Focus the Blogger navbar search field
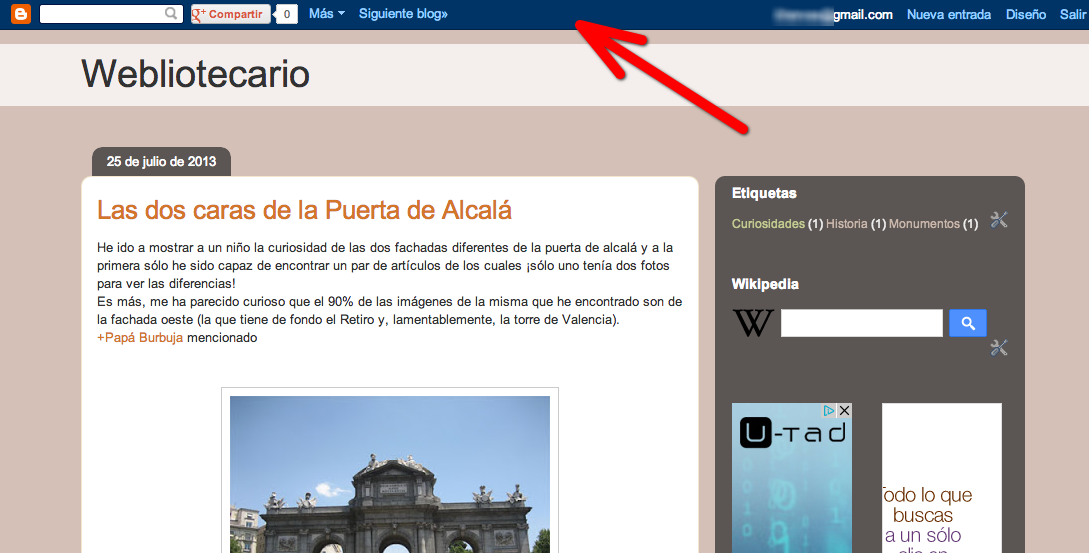Screen dimensions: 1089x553 coord(111,14)
